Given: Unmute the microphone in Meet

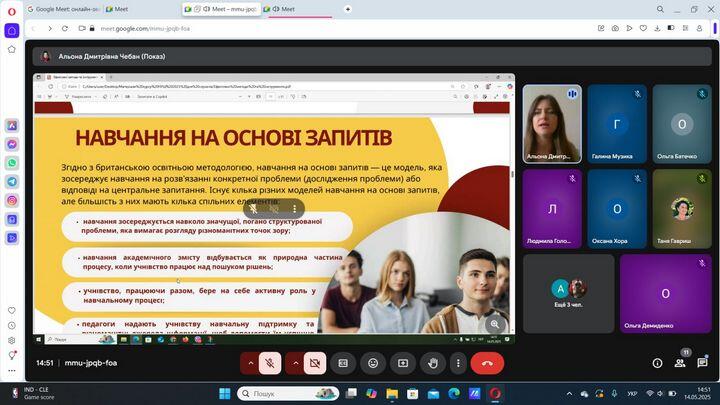Looking at the screenshot, I should 270,363.
